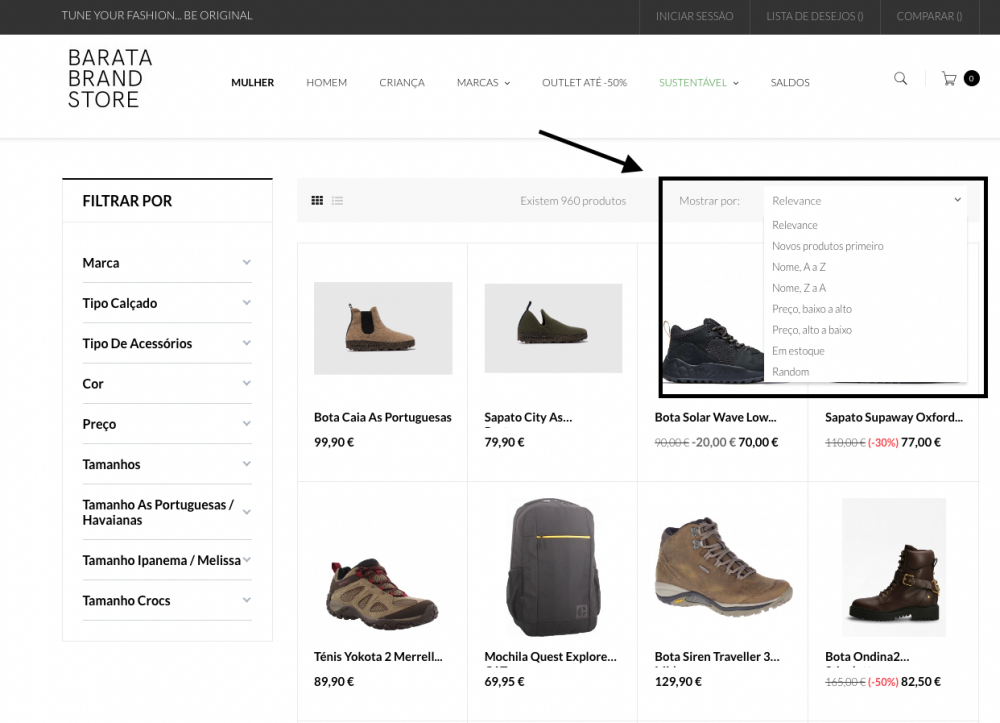Viewport: 1000px width, 723px height.
Task: Select 'Novos produtos primeiro' sorting option
Action: coord(827,246)
